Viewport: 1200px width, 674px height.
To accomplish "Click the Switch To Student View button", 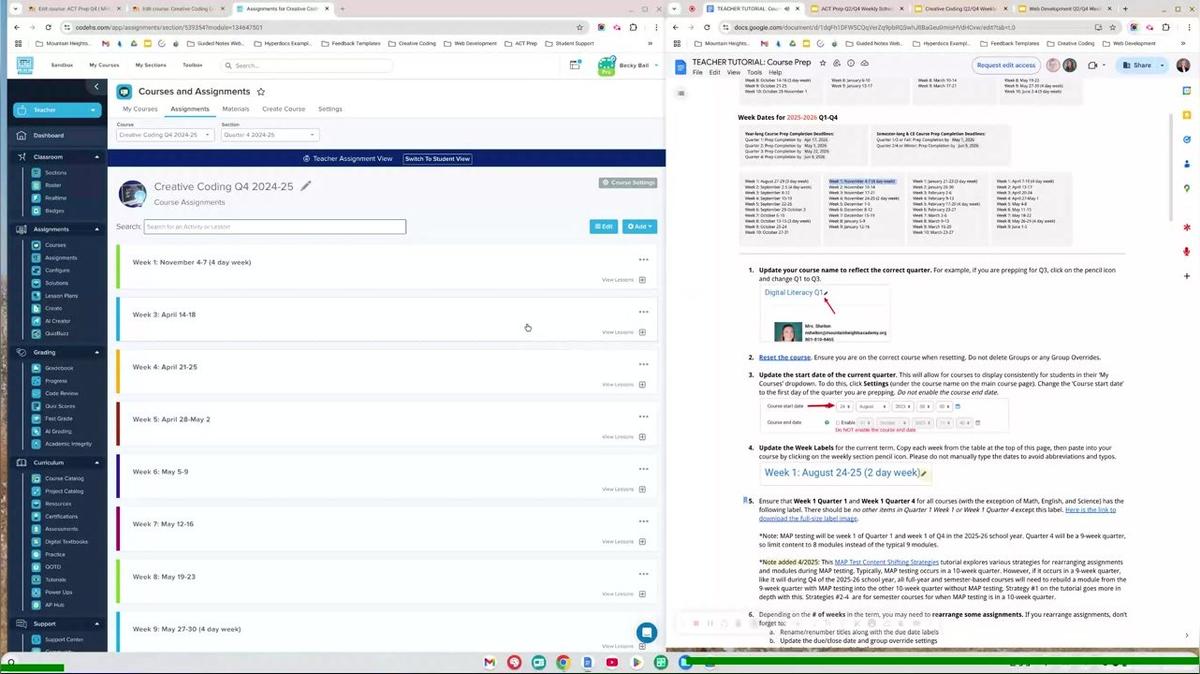I will point(437,159).
